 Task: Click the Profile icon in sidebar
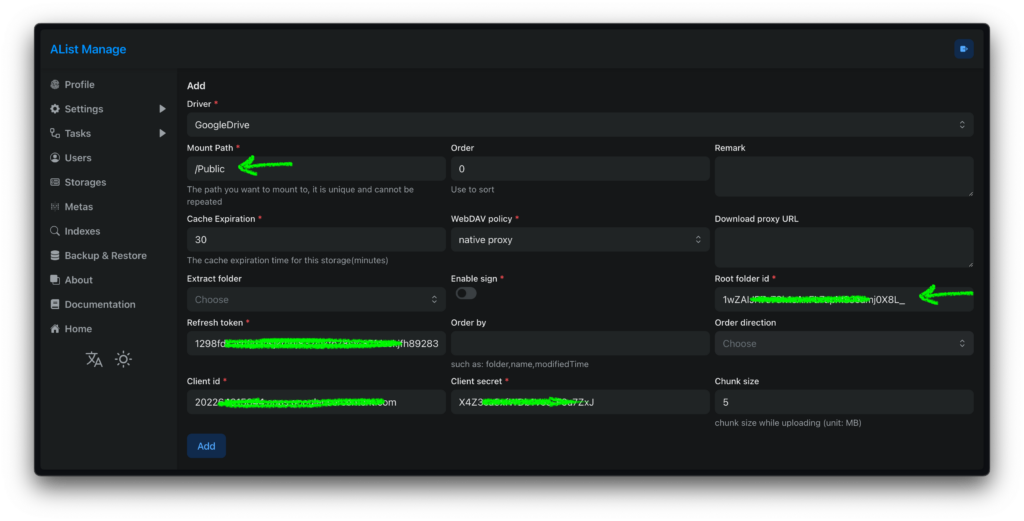tap(55, 85)
